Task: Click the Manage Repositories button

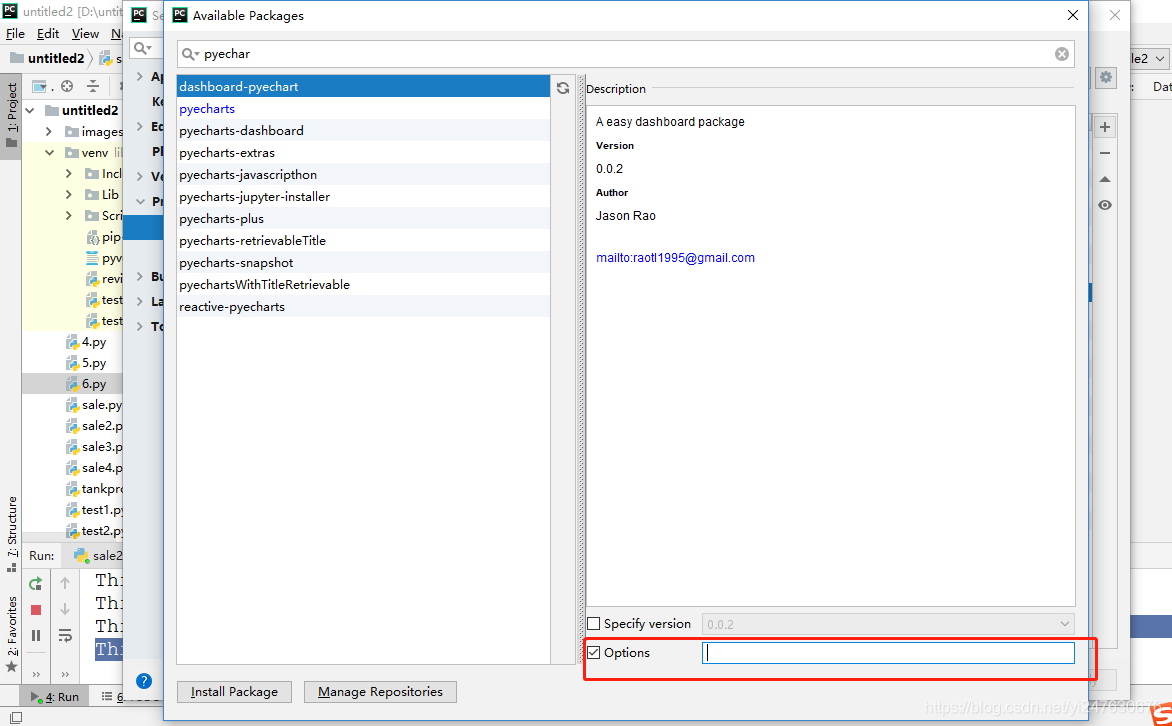Action: (380, 692)
